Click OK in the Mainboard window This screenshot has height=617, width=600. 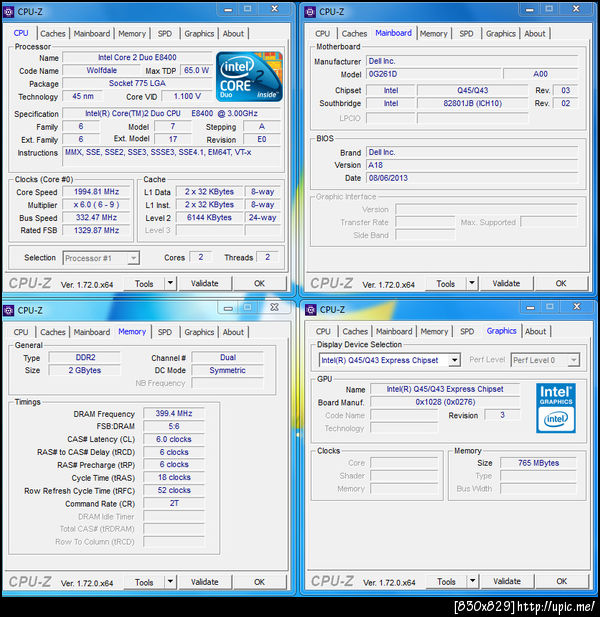tap(561, 283)
